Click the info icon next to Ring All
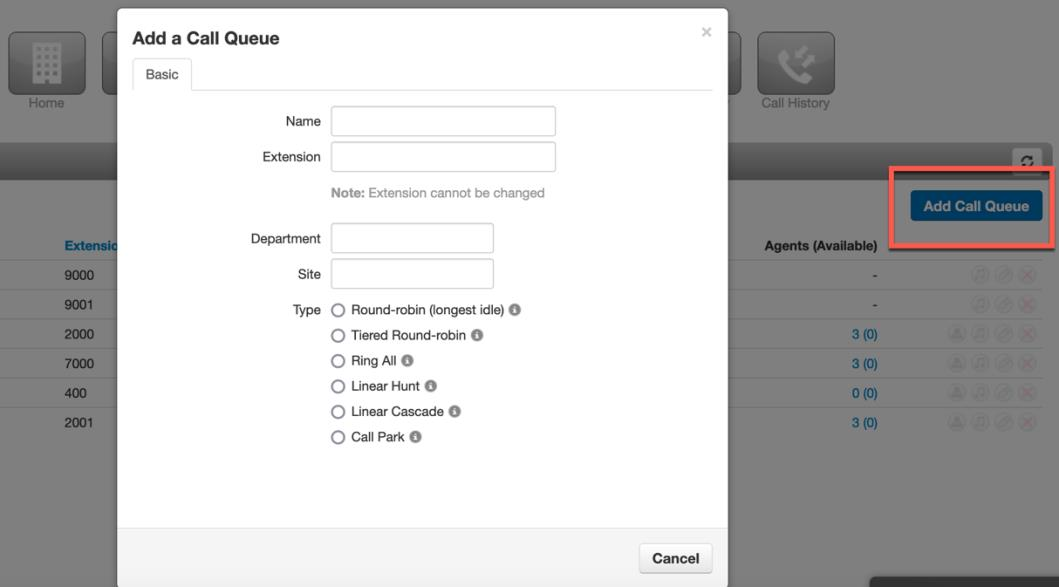The image size is (1059, 587). (x=407, y=361)
